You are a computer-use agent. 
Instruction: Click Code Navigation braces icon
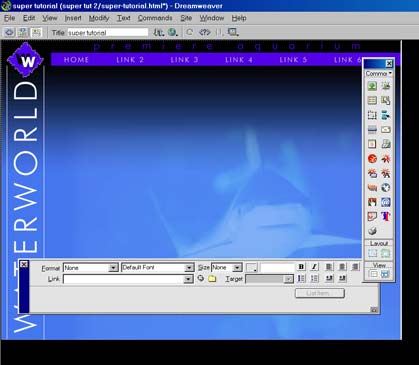[219, 32]
